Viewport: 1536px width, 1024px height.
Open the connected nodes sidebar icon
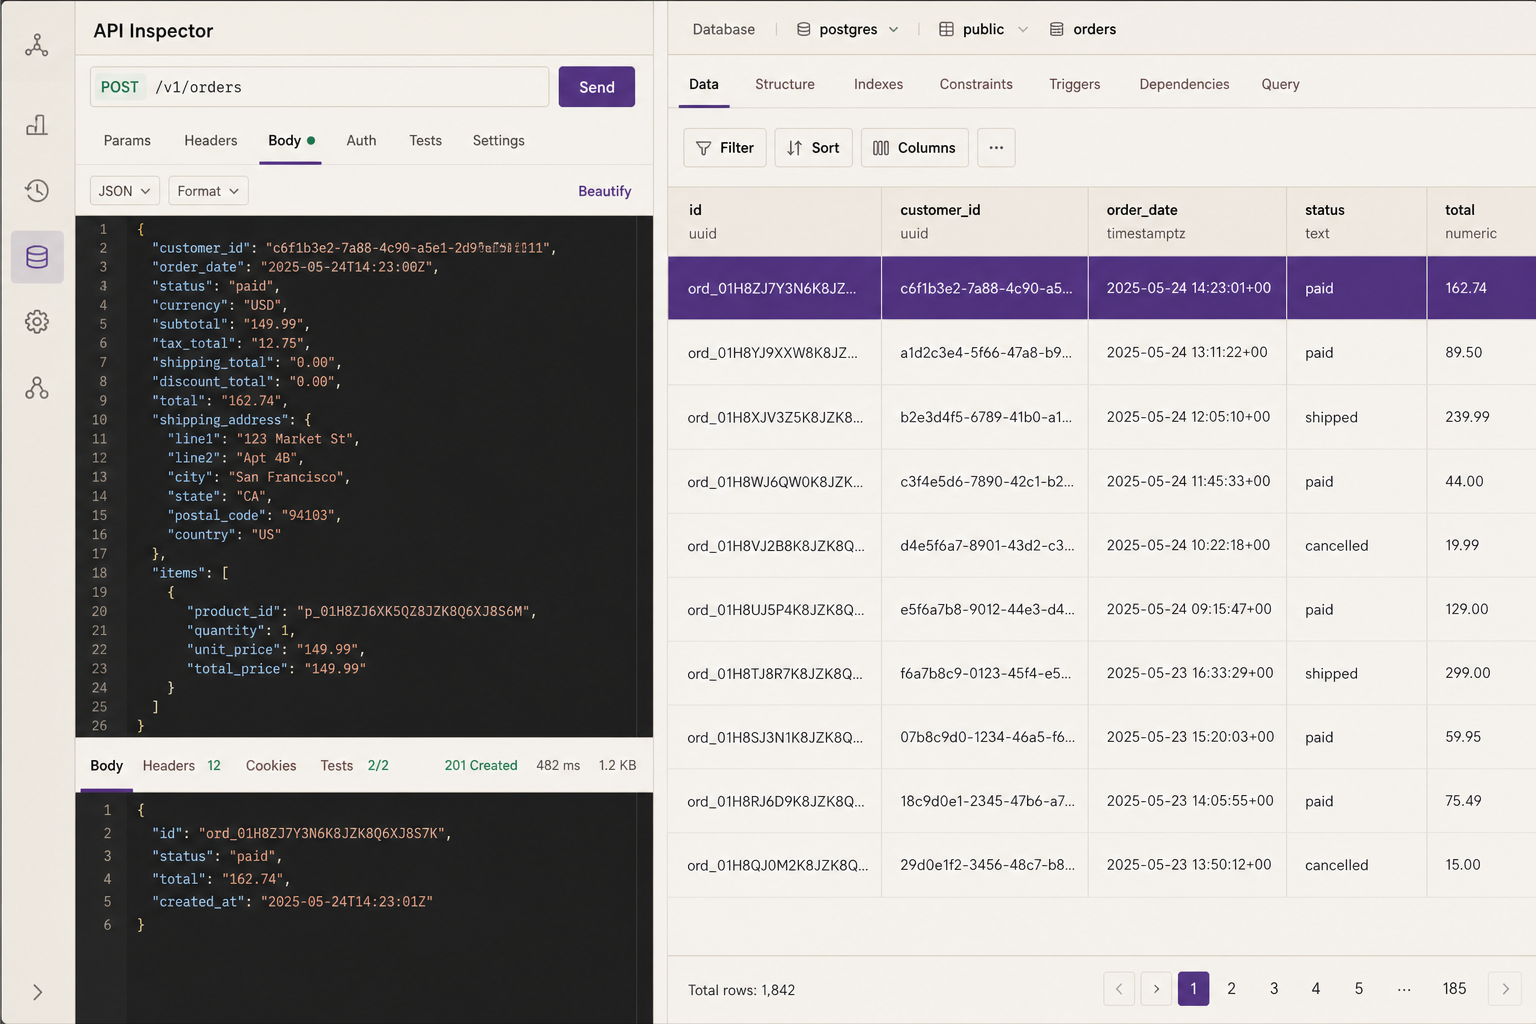pos(37,388)
